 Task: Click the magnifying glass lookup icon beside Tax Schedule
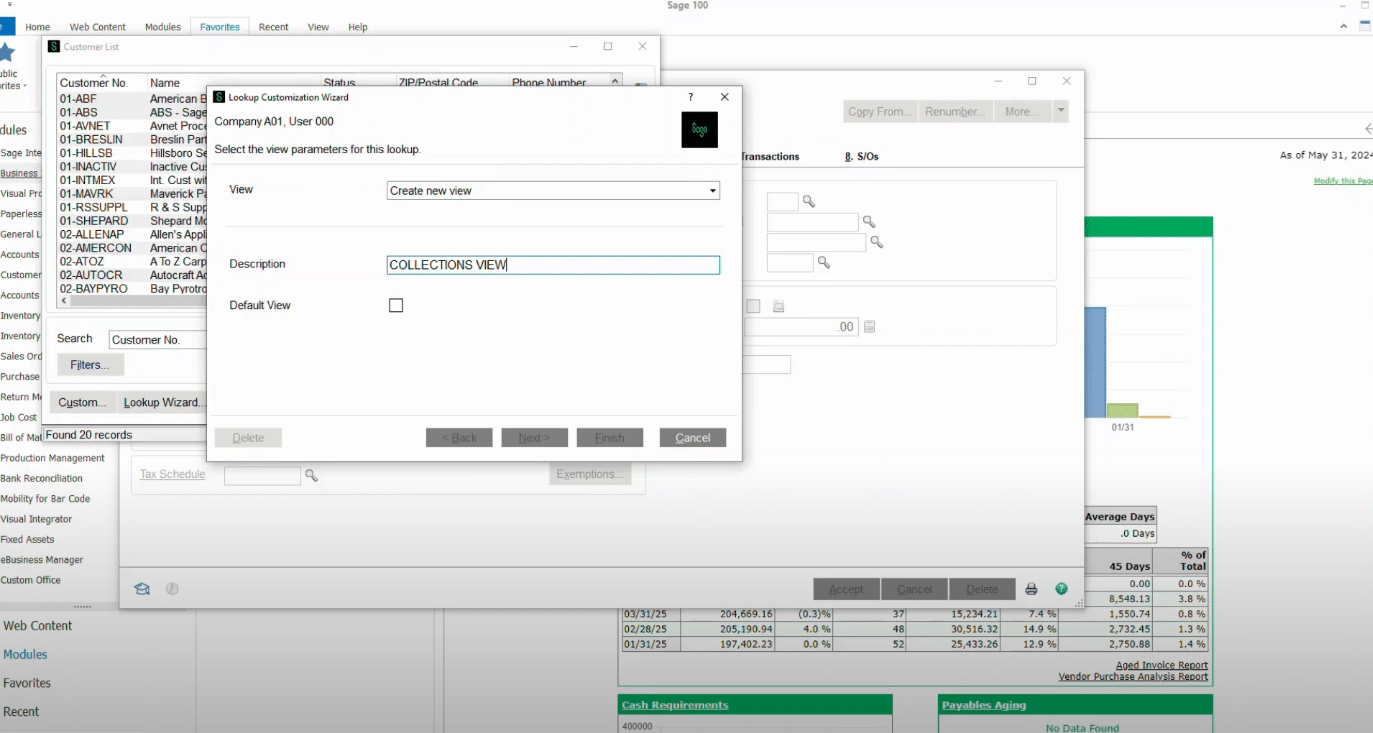pos(311,478)
